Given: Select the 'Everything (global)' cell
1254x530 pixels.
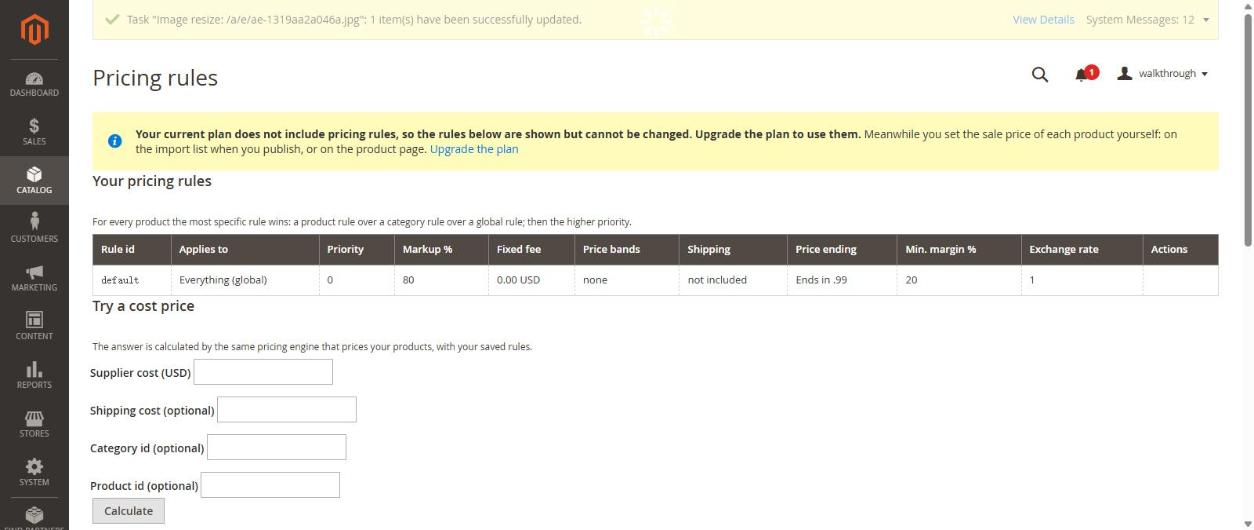Looking at the screenshot, I should coord(245,280).
